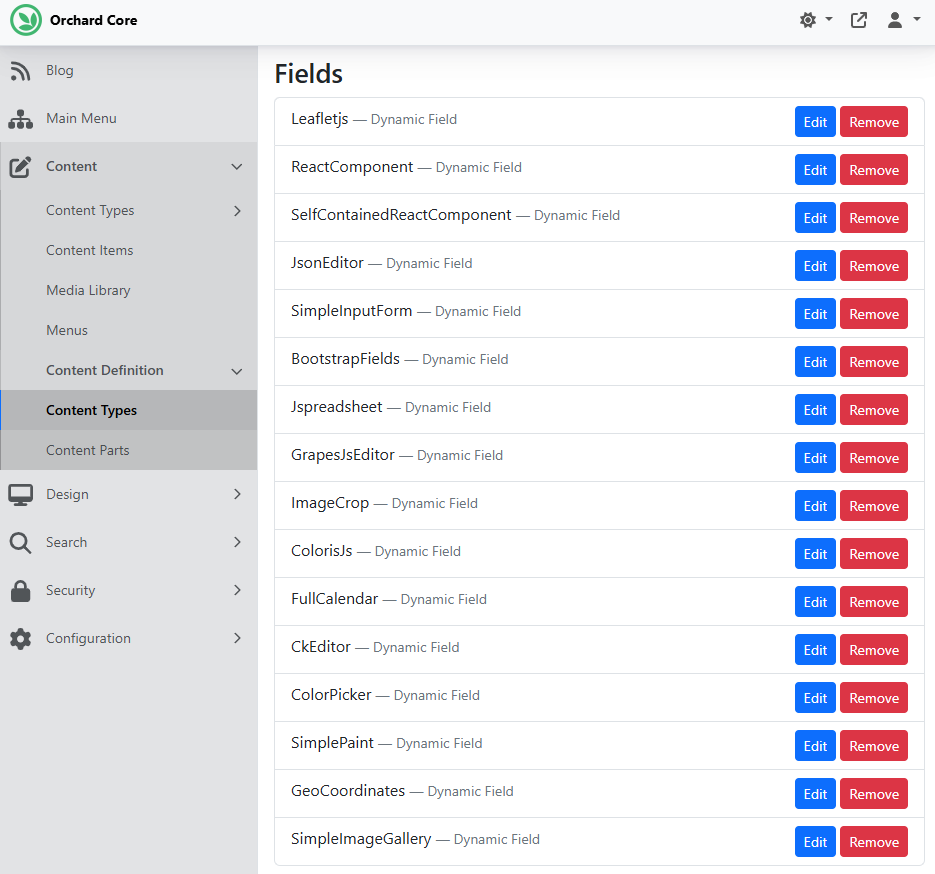Expand the Security menu chevron
The width and height of the screenshot is (935, 874).
[237, 590]
